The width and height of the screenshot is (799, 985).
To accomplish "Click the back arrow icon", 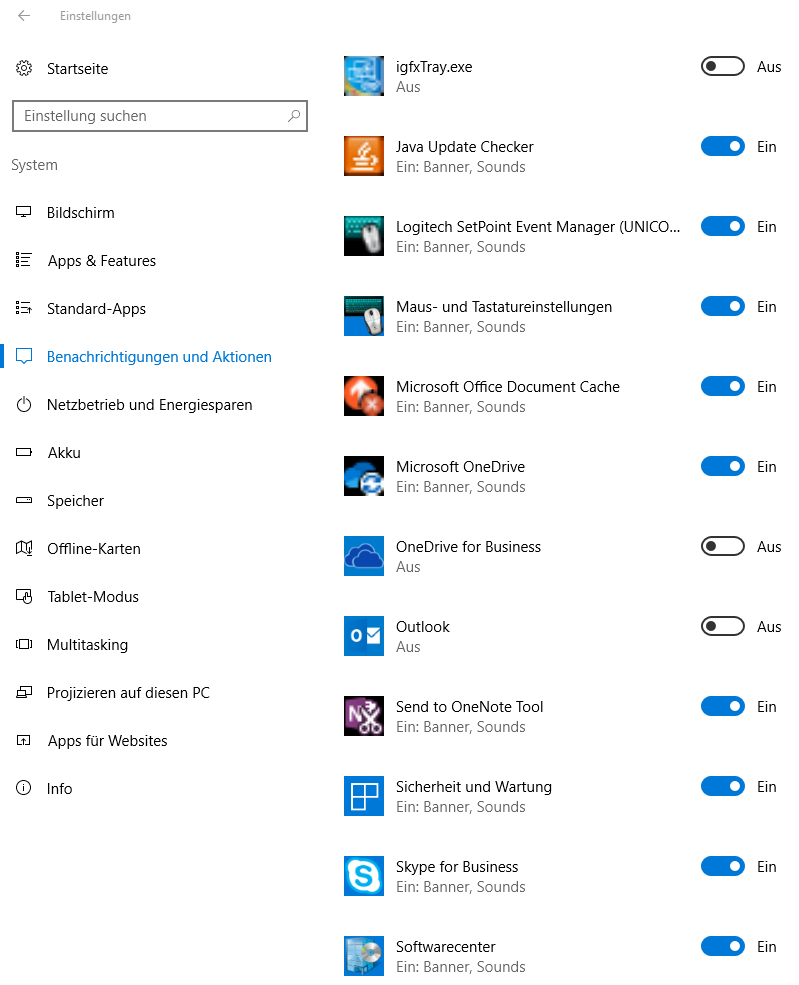I will pos(24,16).
